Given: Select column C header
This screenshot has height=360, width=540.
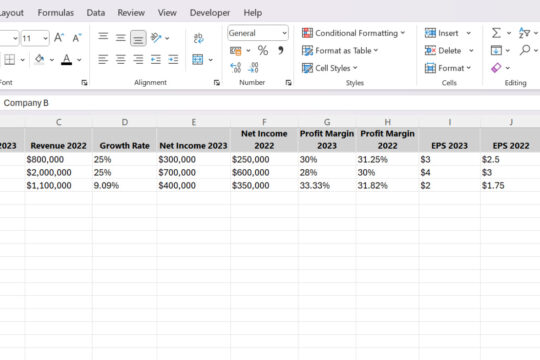Looking at the screenshot, I should (59, 122).
